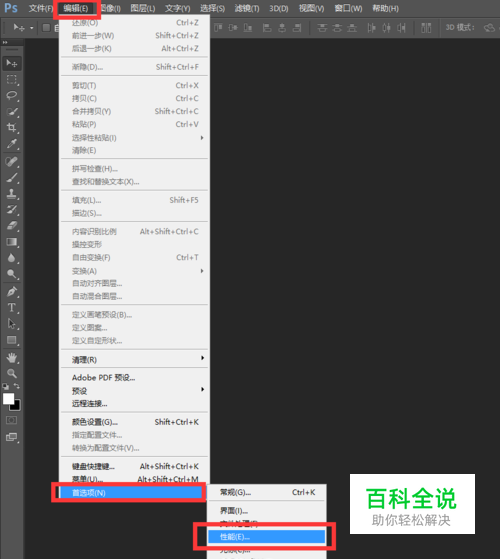
Task: Click the auto-align layers icon
Action: tap(426, 27)
